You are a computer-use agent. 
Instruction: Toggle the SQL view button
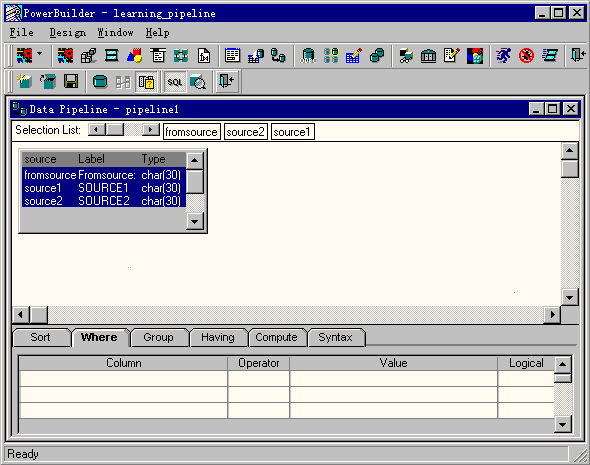(175, 82)
